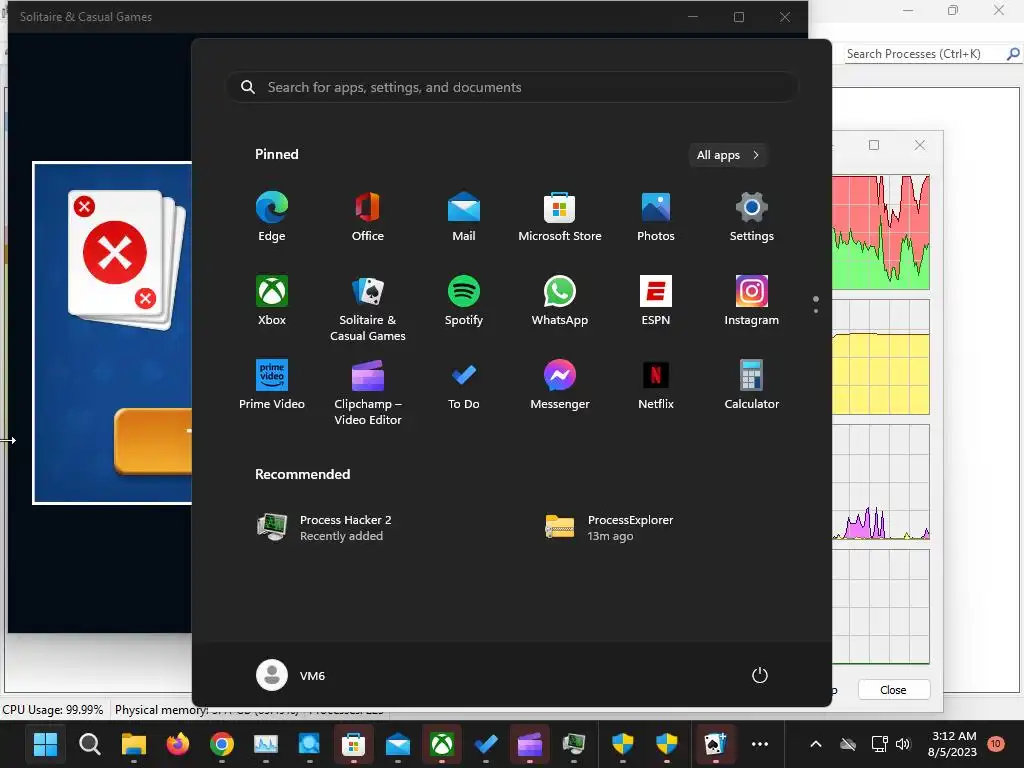
Task: Switch to Clipchamp on the taskbar
Action: click(x=530, y=744)
